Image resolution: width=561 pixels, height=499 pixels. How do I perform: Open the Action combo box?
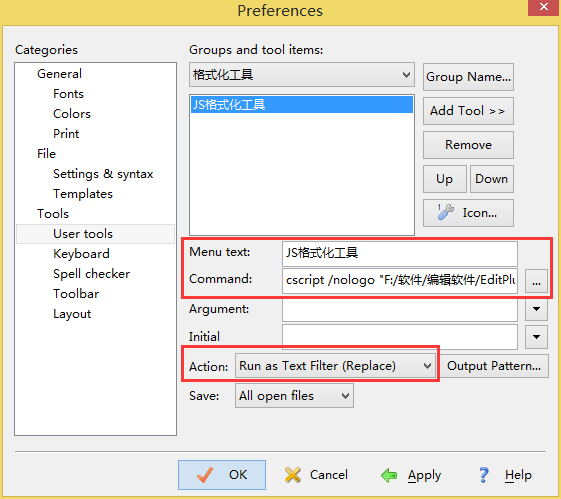pos(335,366)
